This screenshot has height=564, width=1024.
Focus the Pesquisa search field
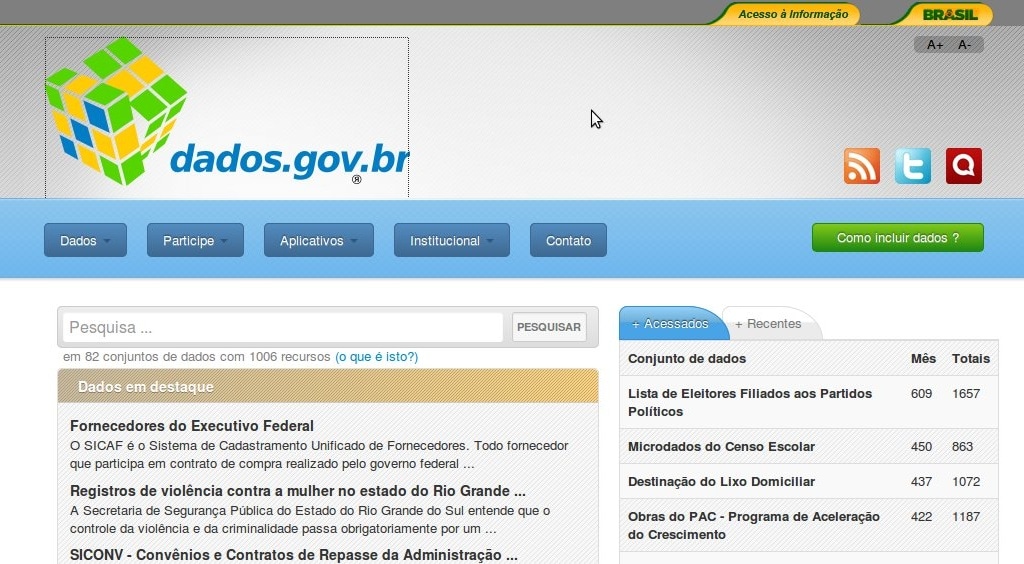point(283,327)
